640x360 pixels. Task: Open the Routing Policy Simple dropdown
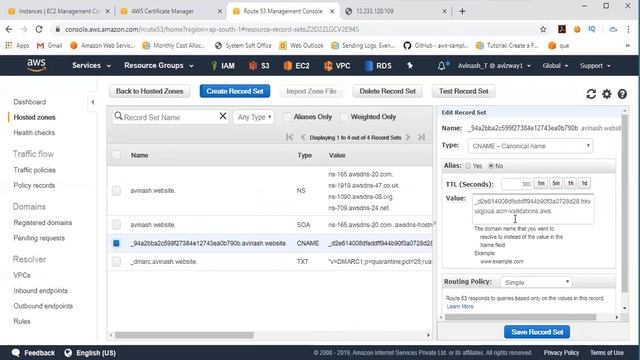coord(536,282)
